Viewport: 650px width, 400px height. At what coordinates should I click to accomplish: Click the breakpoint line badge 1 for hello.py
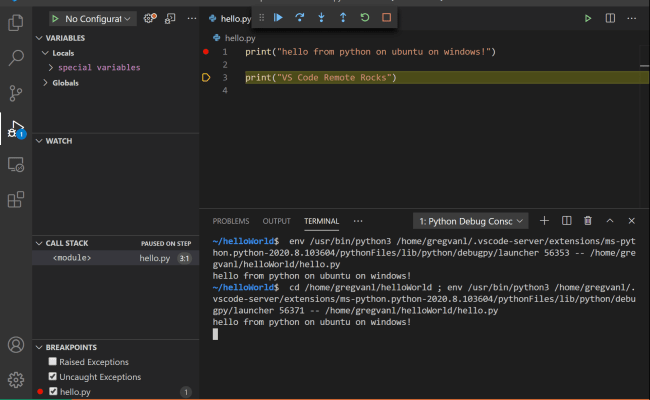coord(186,392)
